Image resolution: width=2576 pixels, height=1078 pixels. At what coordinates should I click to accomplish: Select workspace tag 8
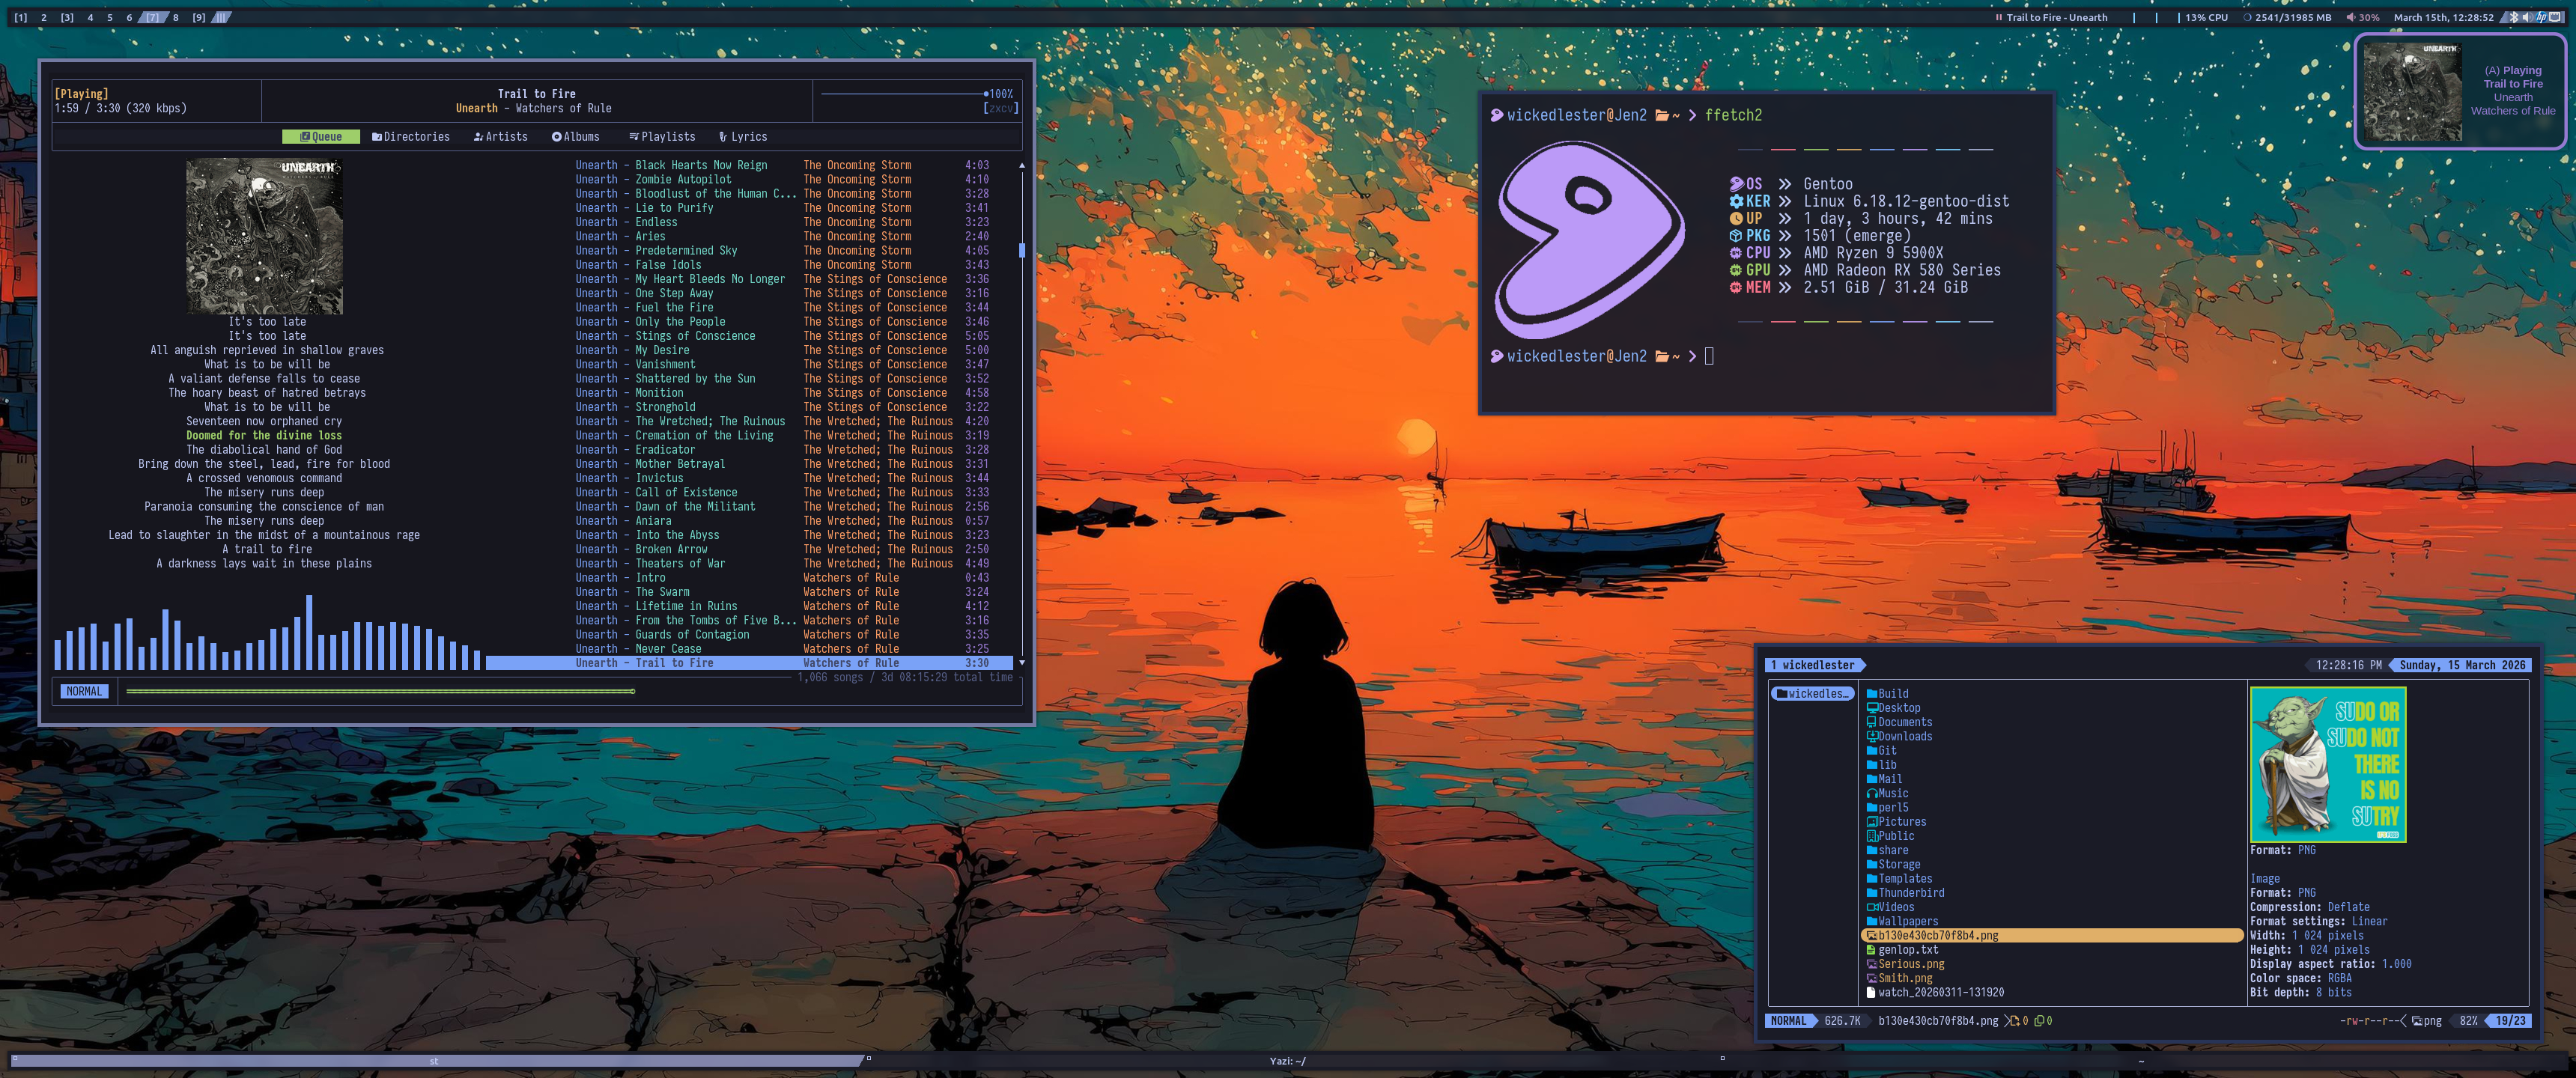coord(176,17)
